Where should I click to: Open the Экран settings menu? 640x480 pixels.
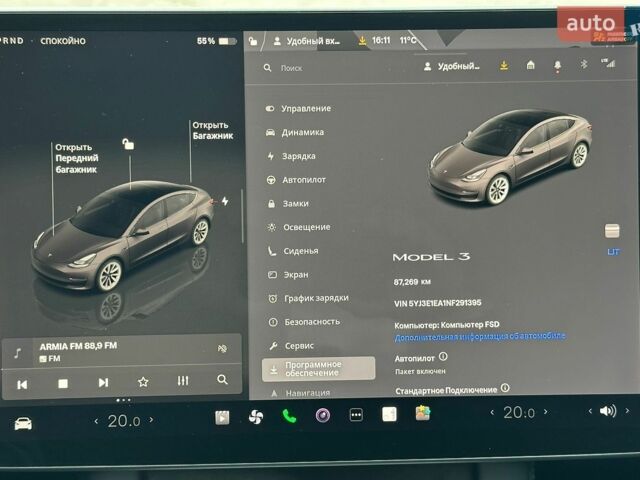click(288, 275)
